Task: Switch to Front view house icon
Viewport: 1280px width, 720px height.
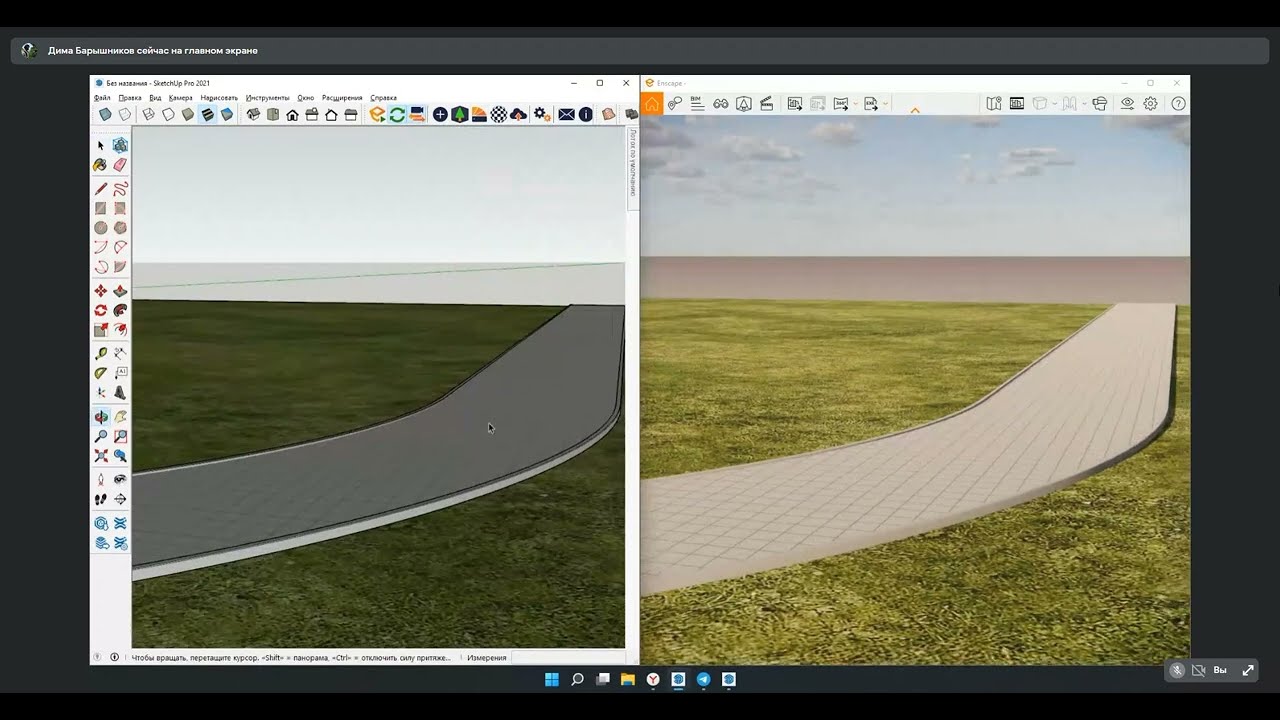Action: [x=292, y=115]
